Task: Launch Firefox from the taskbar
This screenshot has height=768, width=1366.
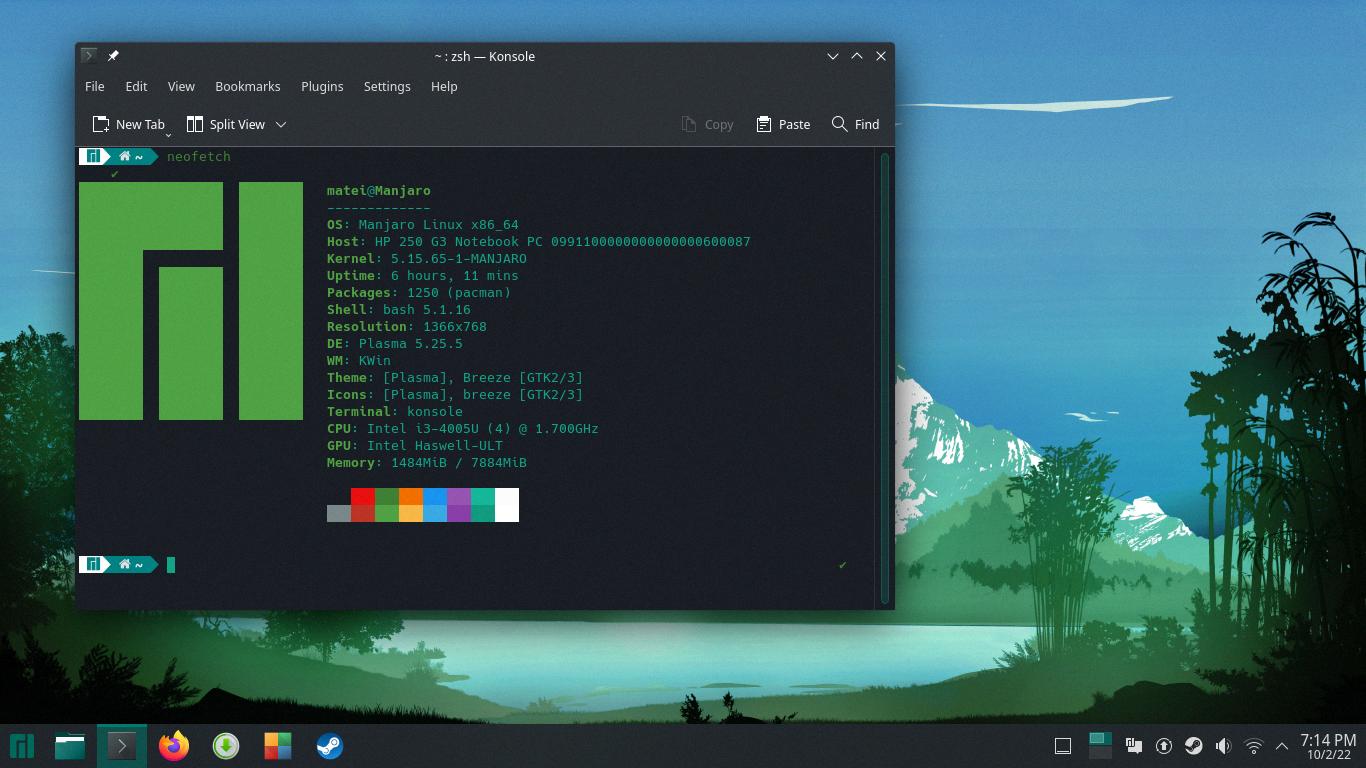Action: pos(174,746)
